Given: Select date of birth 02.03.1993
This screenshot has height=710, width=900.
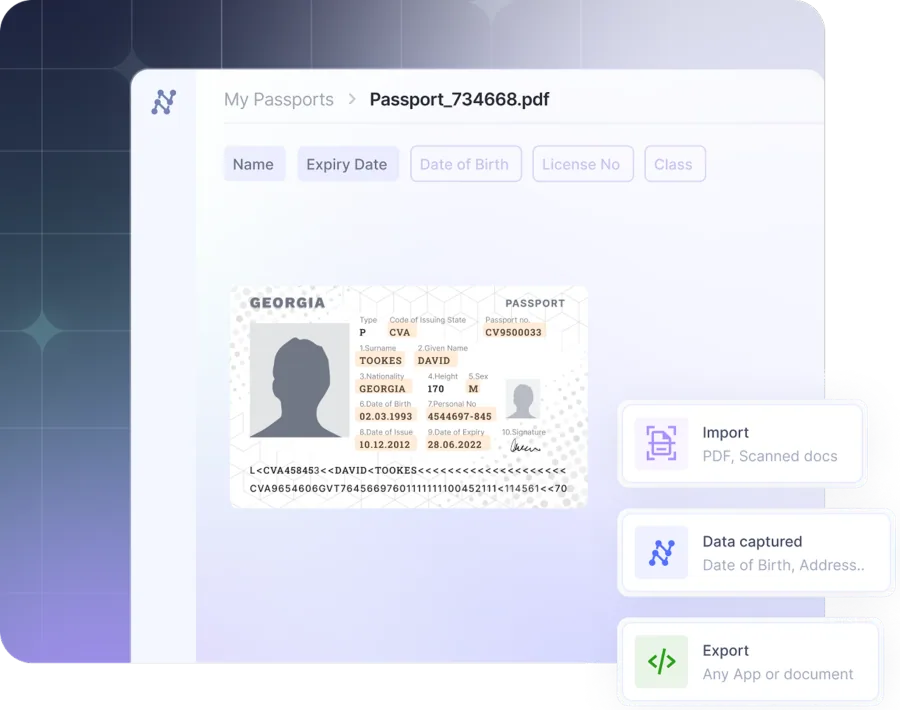Looking at the screenshot, I should (x=386, y=416).
